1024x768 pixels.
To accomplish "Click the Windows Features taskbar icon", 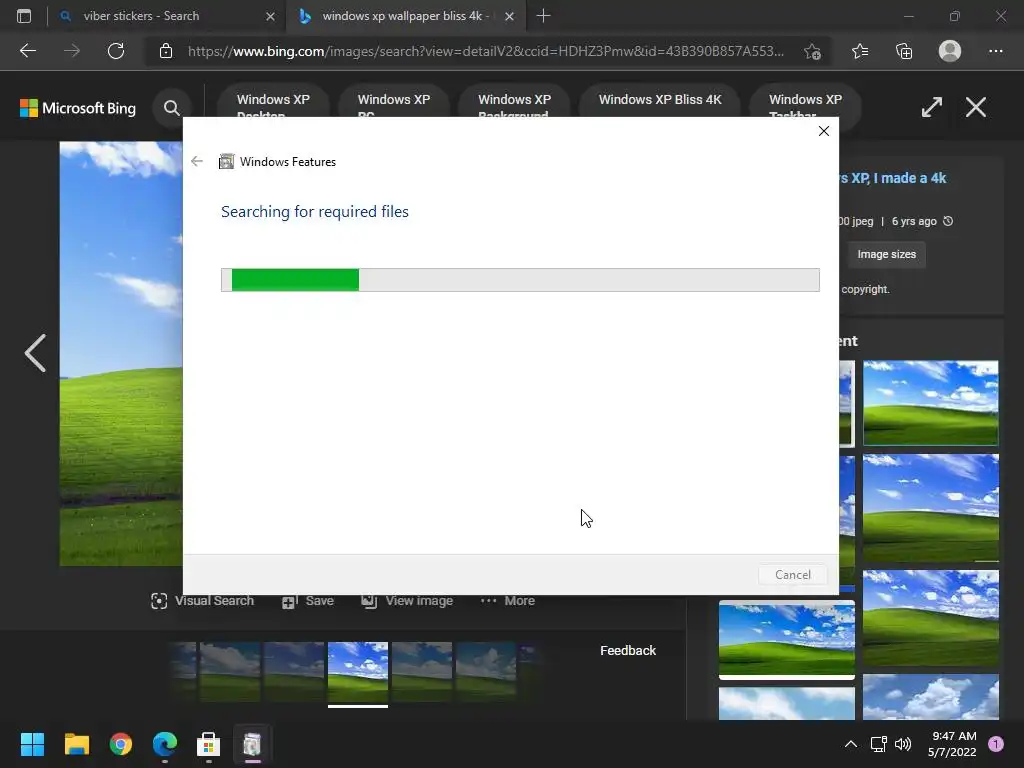I will pos(252,744).
